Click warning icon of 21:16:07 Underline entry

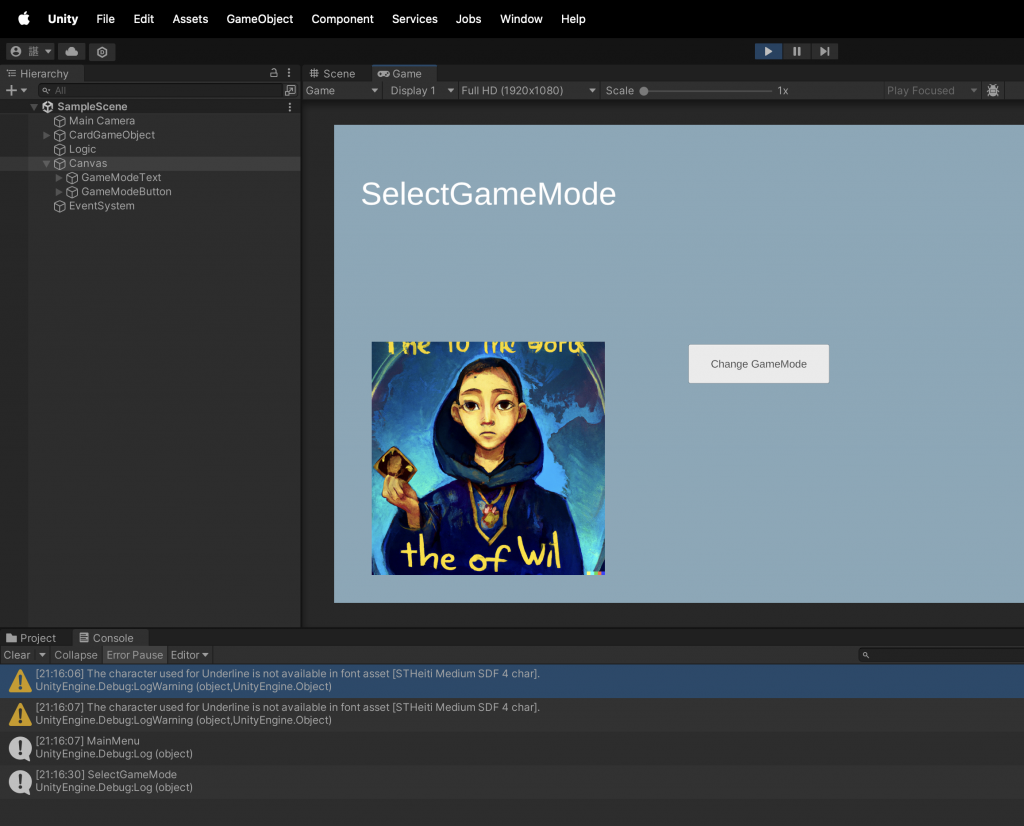pyautogui.click(x=20, y=714)
